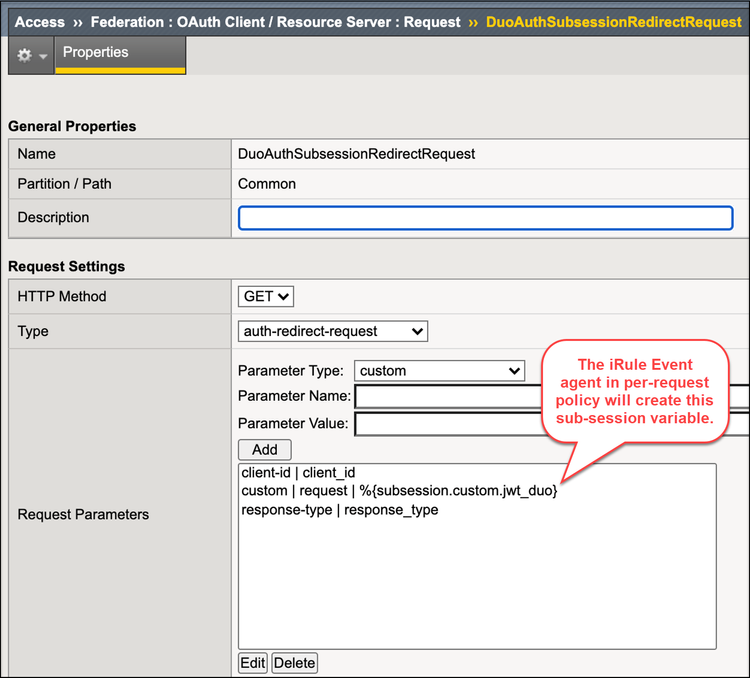The width and height of the screenshot is (750, 678).
Task: Click the Access breadcrumb link
Action: [40, 21]
